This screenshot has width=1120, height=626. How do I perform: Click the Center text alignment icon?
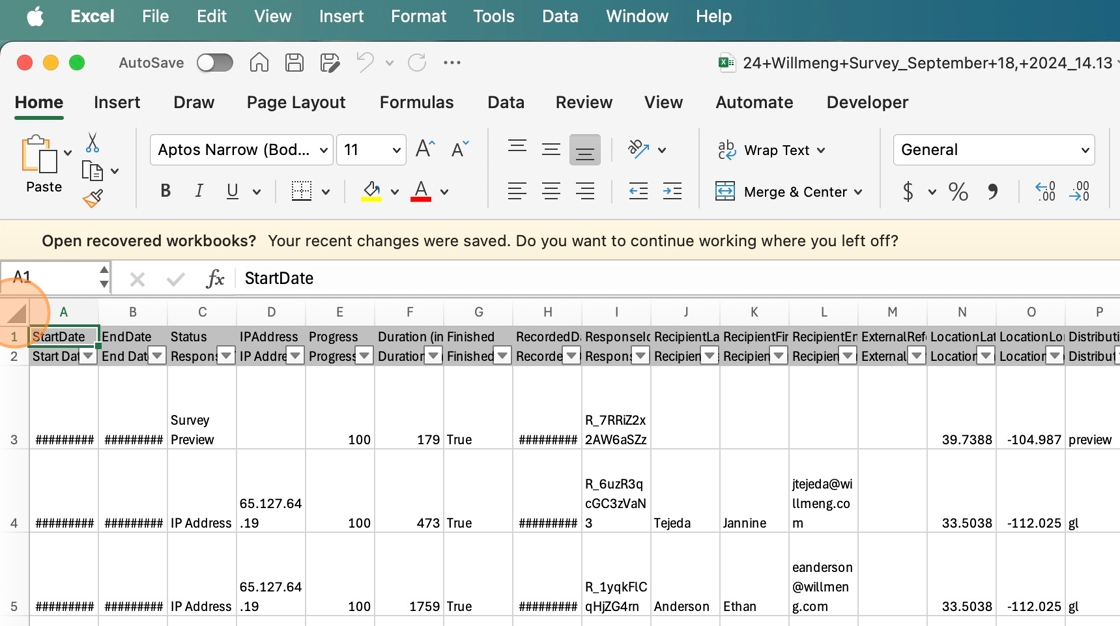click(x=551, y=192)
